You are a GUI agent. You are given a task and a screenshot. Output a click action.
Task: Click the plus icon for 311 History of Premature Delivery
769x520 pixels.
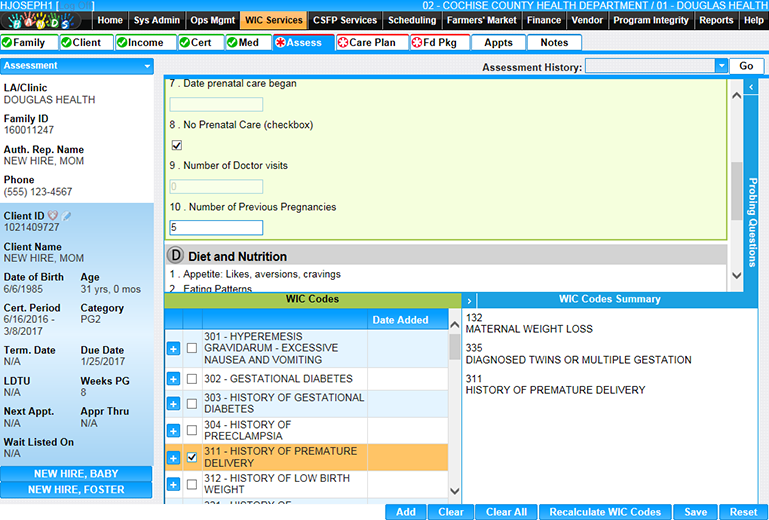click(173, 458)
